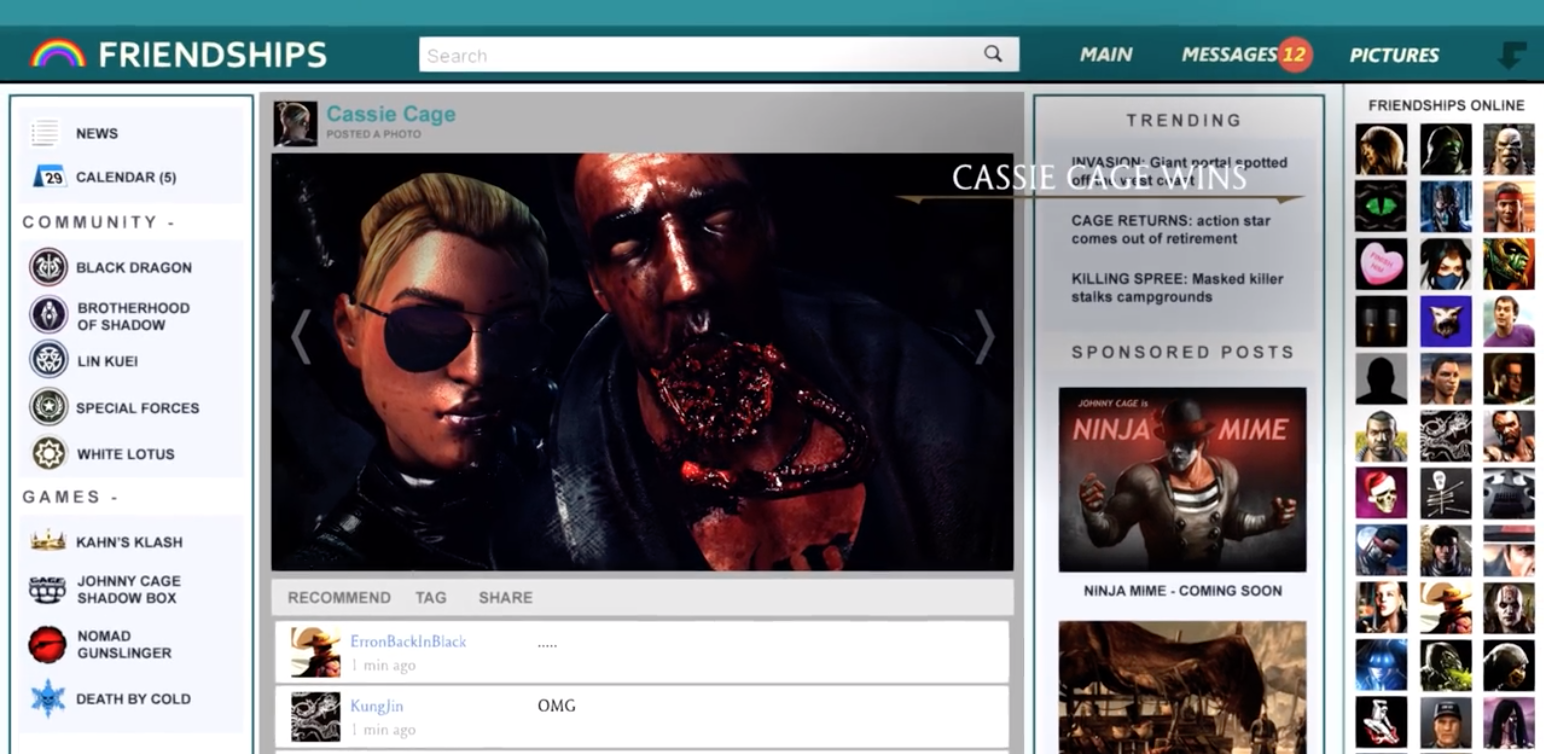
Task: Click ErronBackInBlack's comment avatar
Action: coord(315,652)
